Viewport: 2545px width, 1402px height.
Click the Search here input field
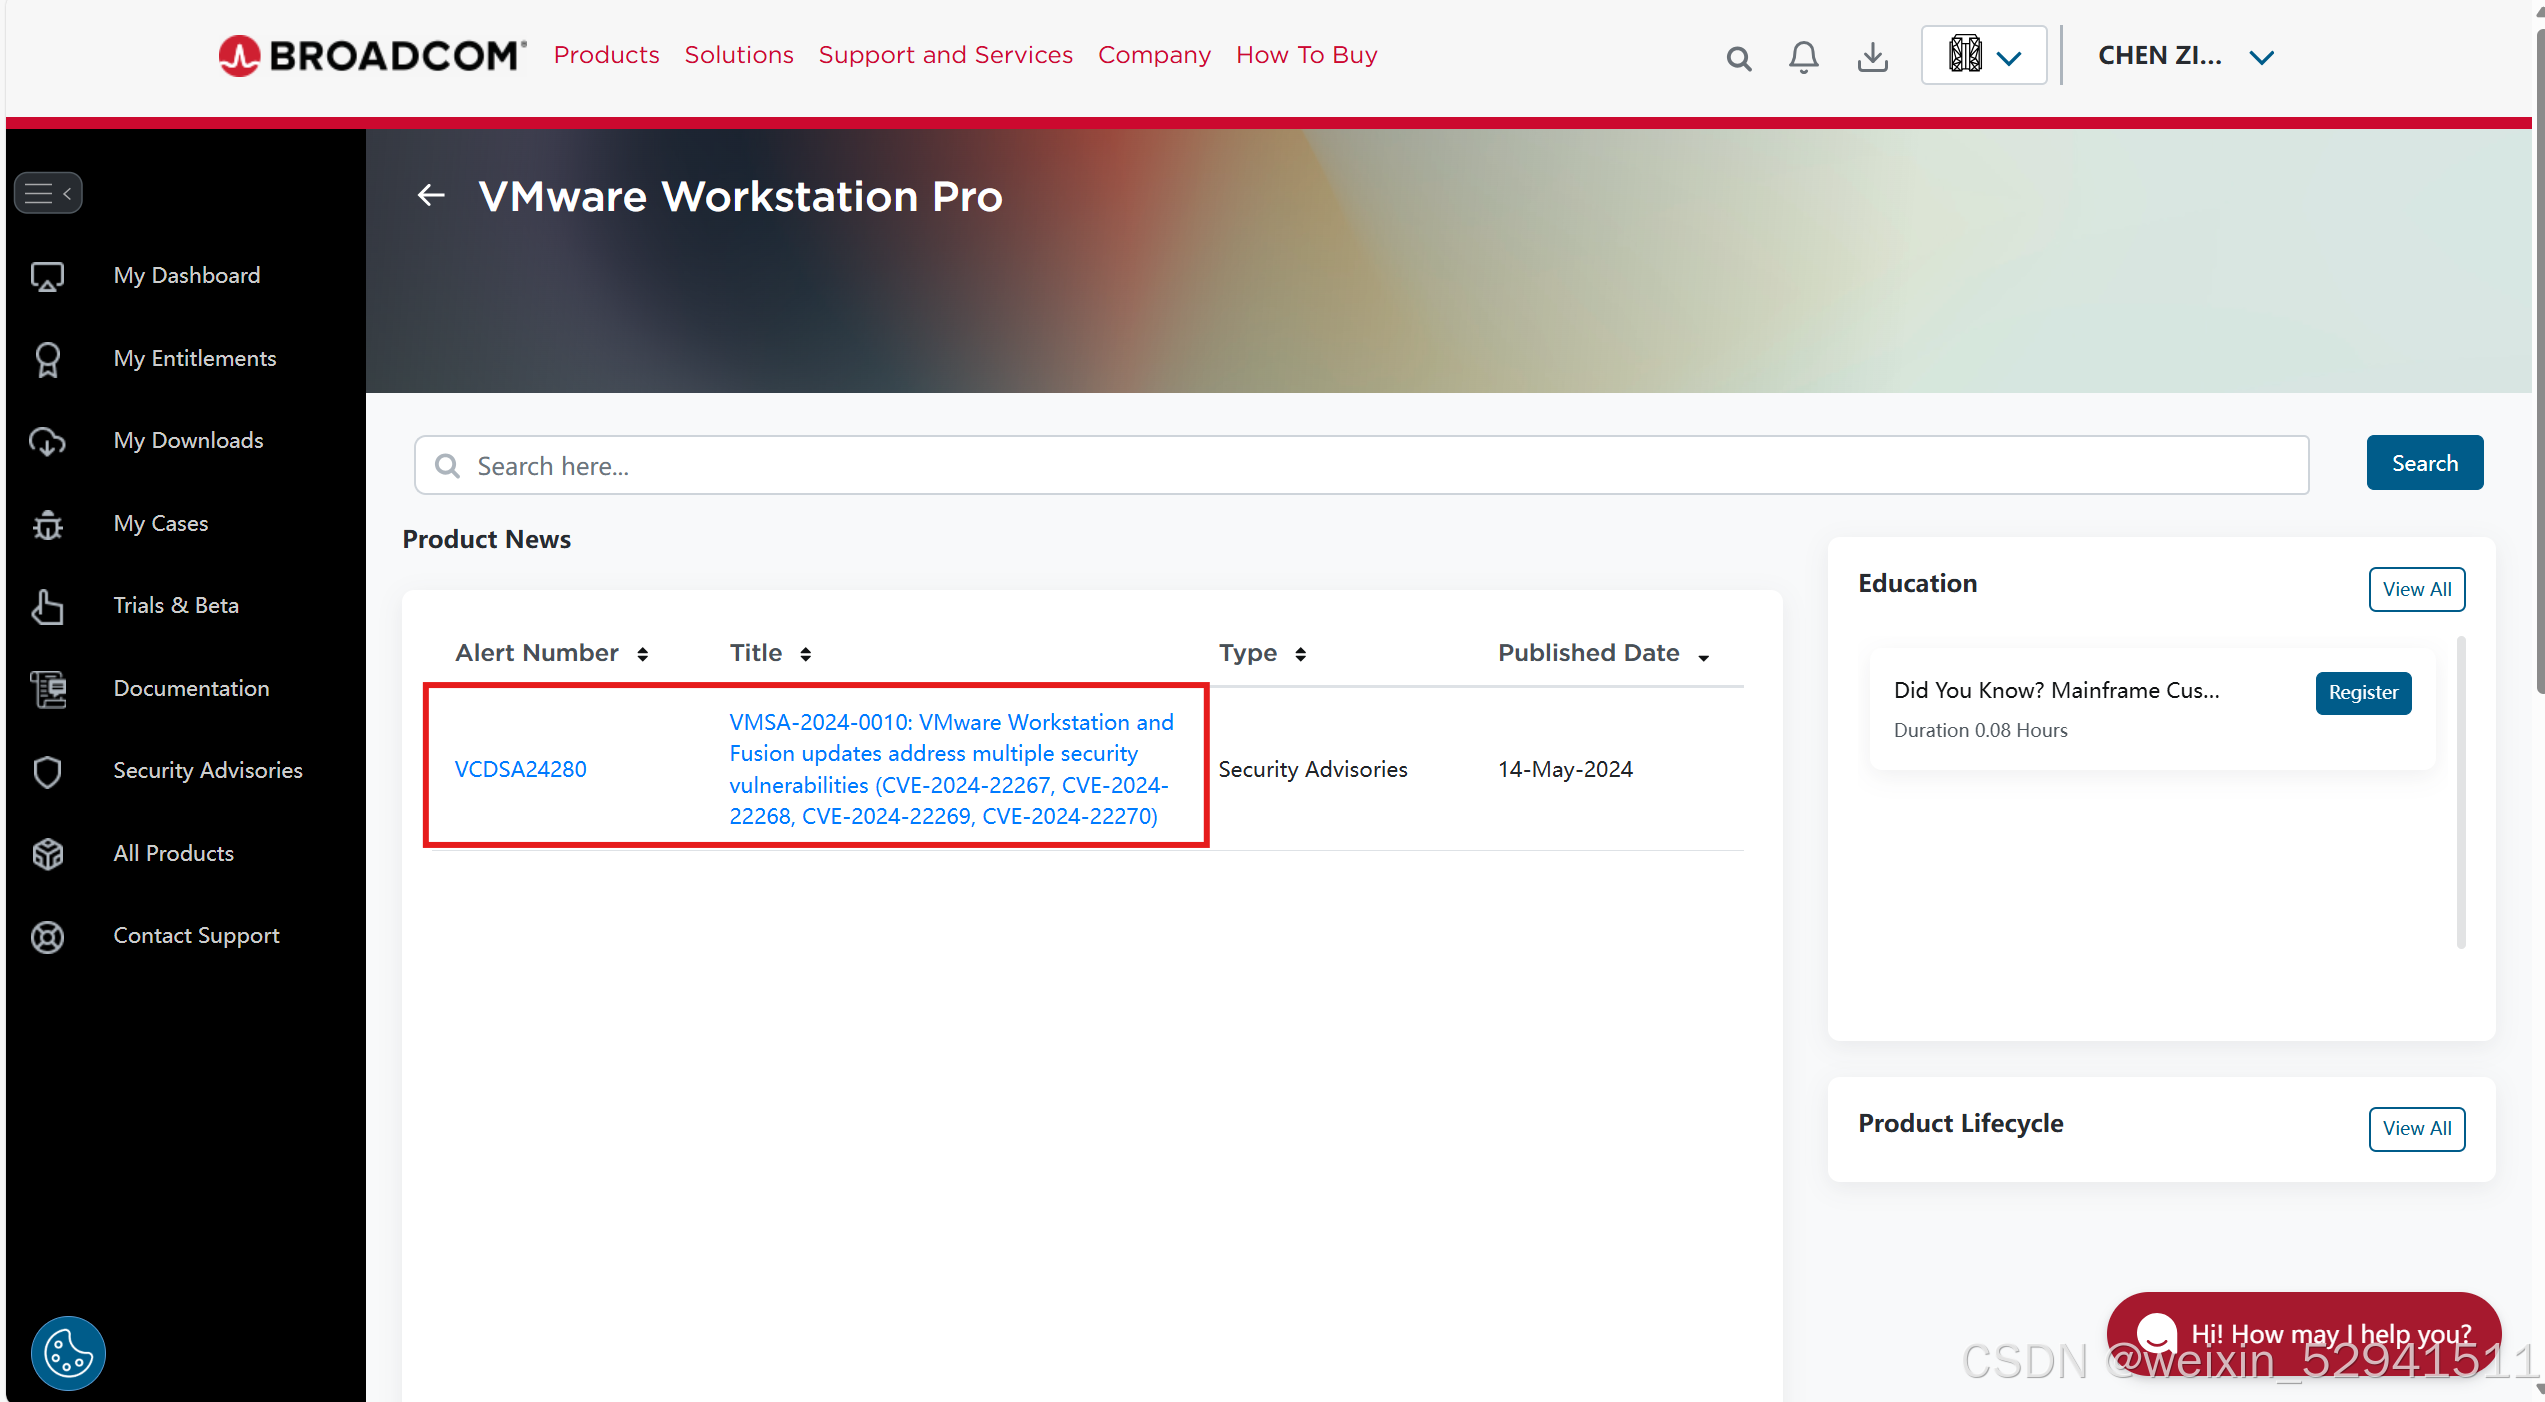(1360, 466)
